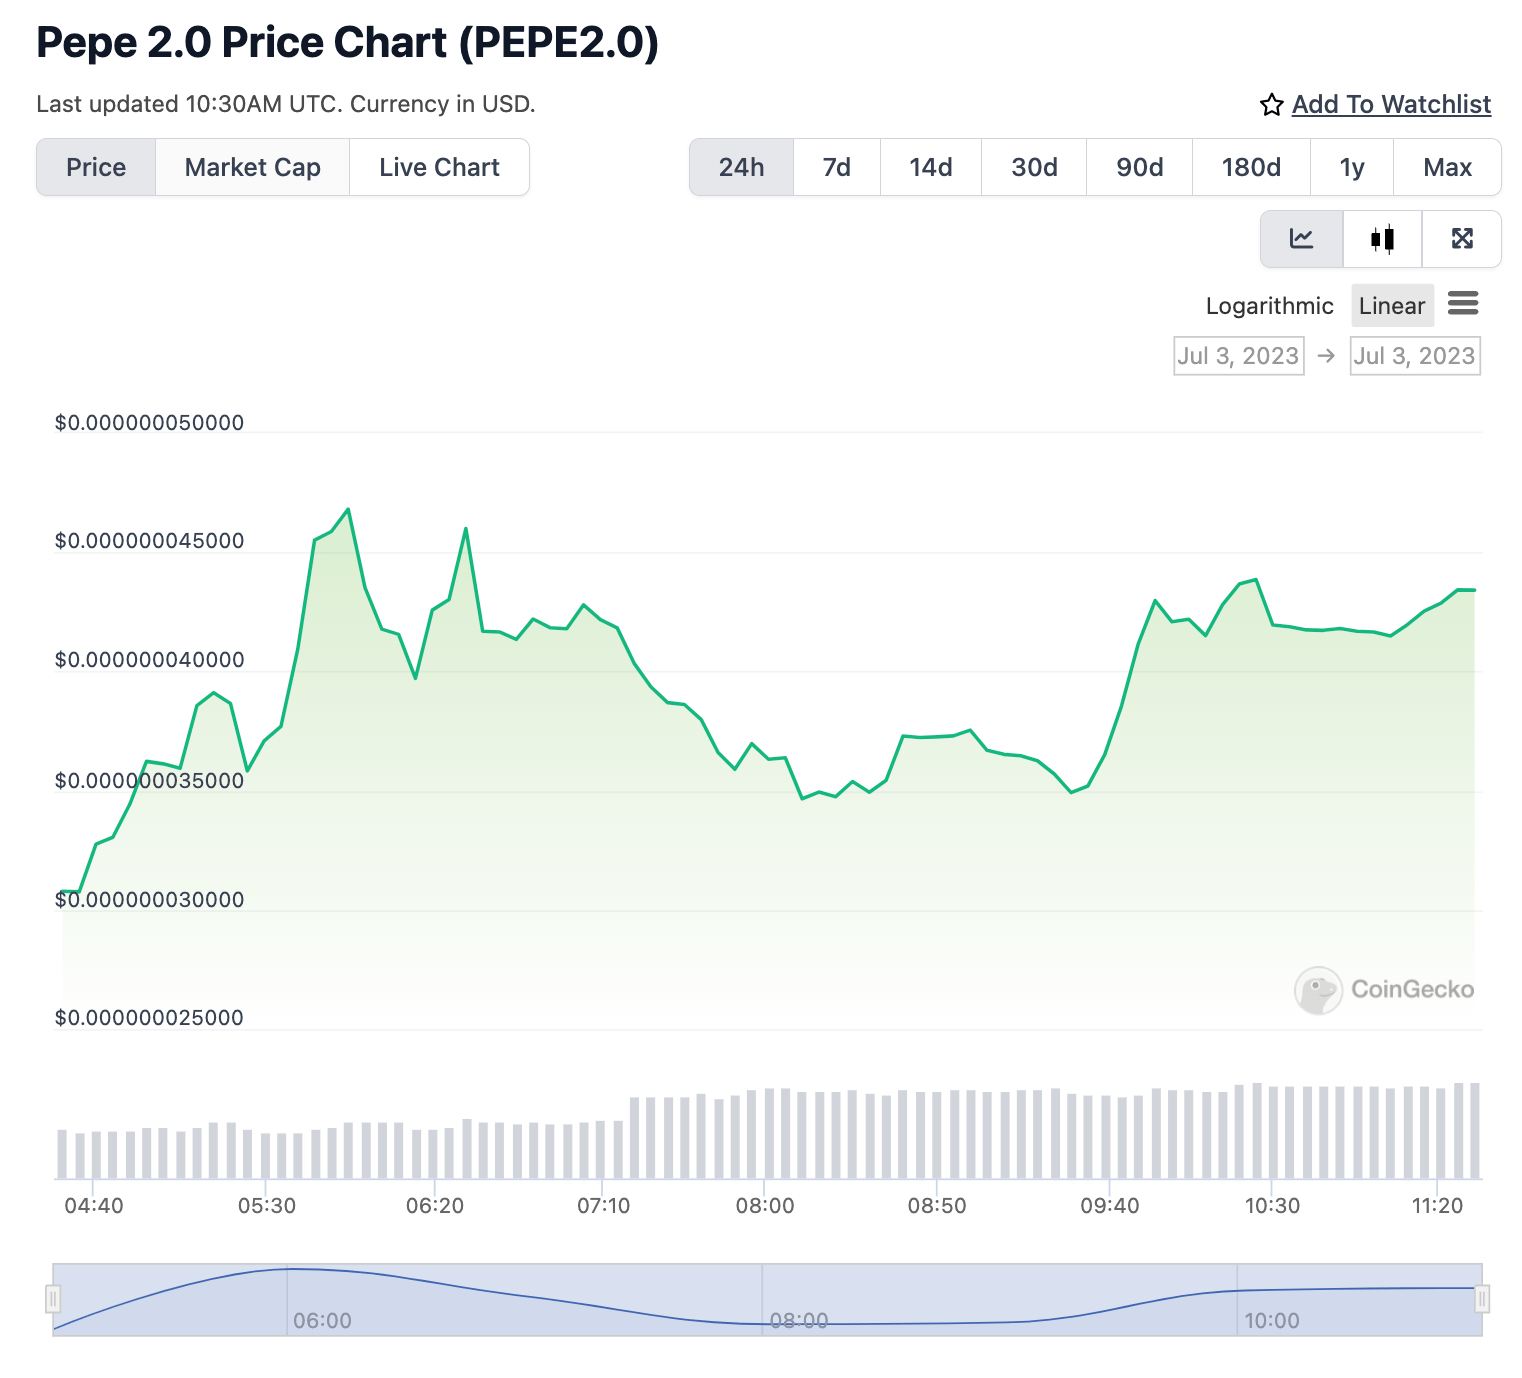
Task: Switch to line chart view icon
Action: coord(1301,239)
